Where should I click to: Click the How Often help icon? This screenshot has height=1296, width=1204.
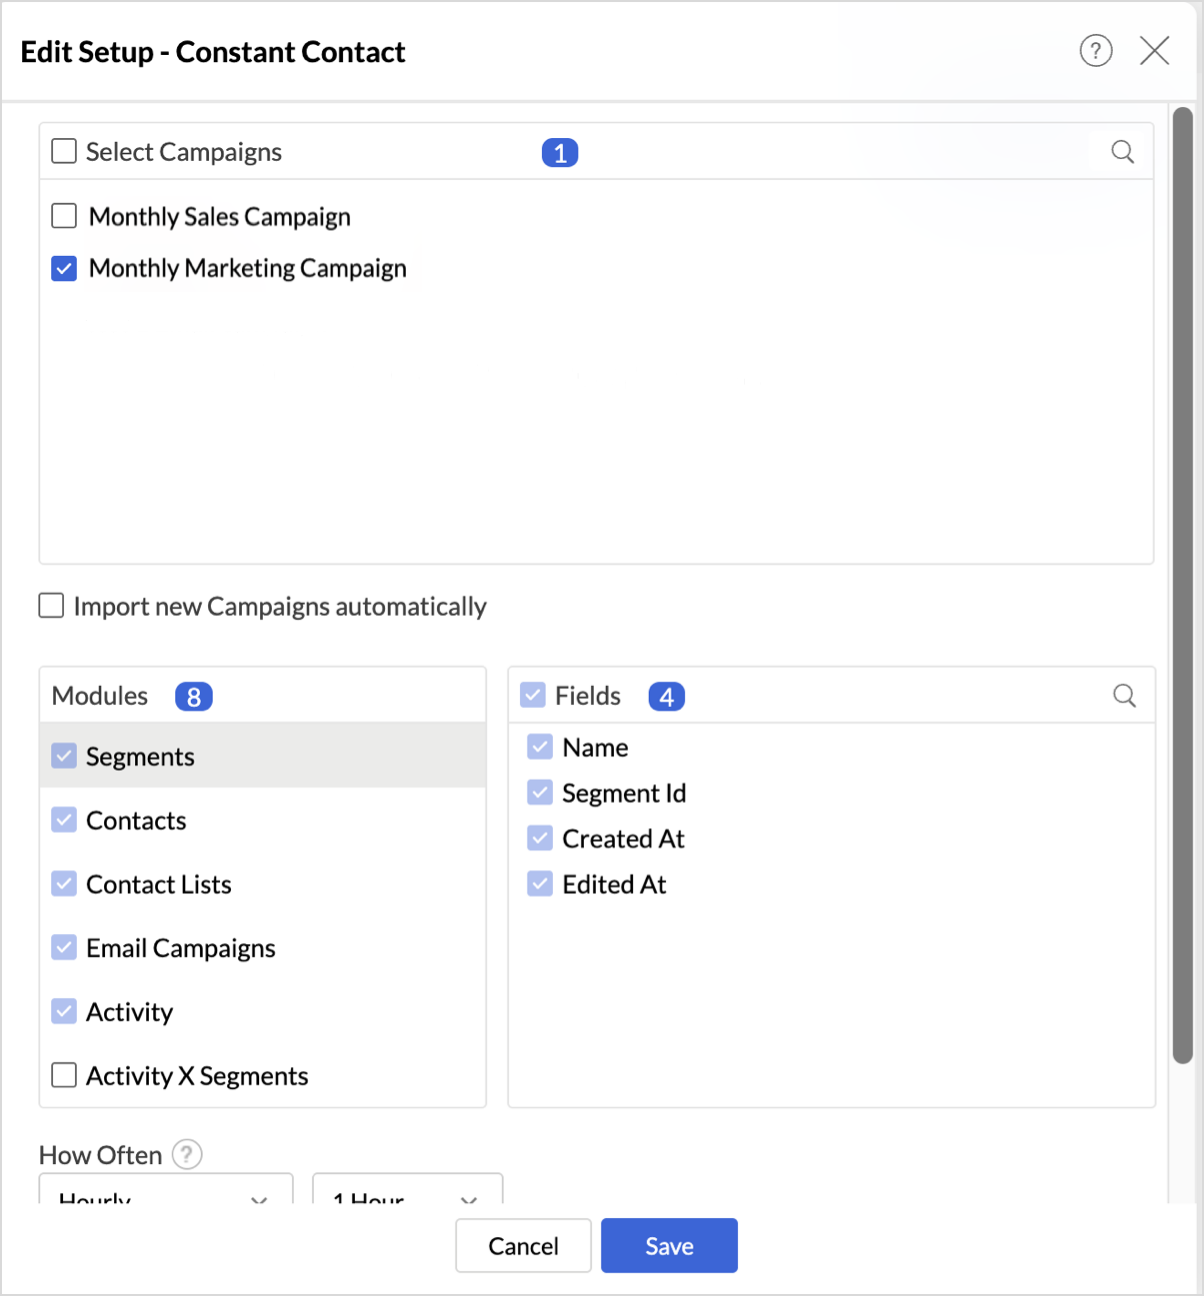187,1155
